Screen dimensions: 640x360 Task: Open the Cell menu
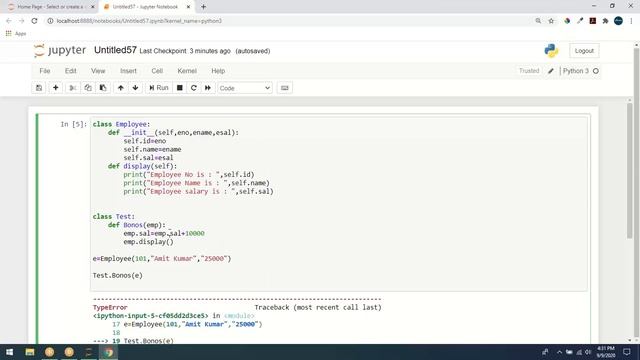[x=157, y=71]
